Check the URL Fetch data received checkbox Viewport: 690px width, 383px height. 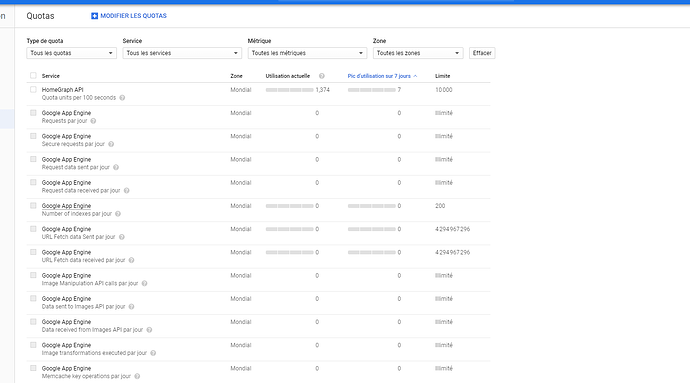pos(33,252)
